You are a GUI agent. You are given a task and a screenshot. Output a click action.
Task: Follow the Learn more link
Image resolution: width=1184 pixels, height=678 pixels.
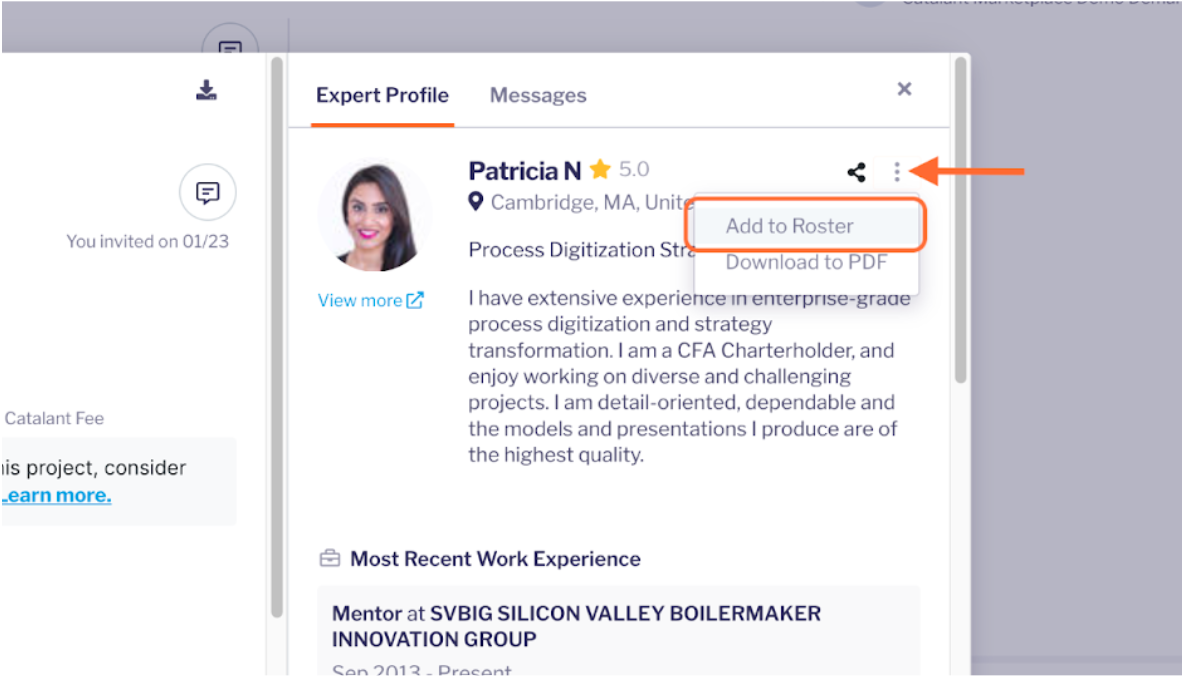pyautogui.click(x=57, y=495)
